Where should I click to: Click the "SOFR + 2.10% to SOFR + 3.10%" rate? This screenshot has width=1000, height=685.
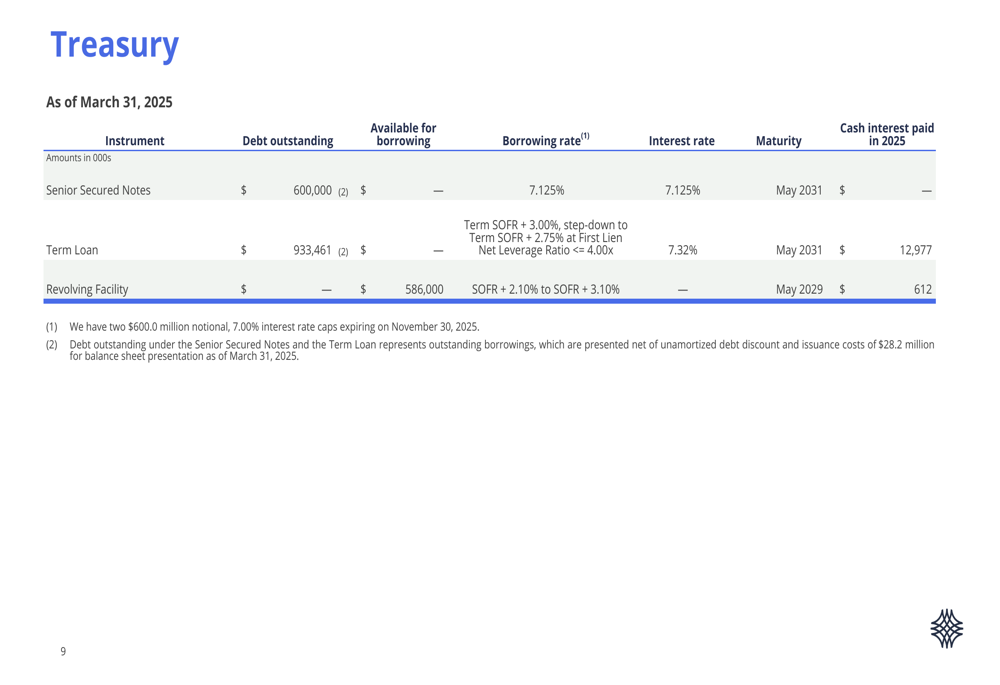545,290
